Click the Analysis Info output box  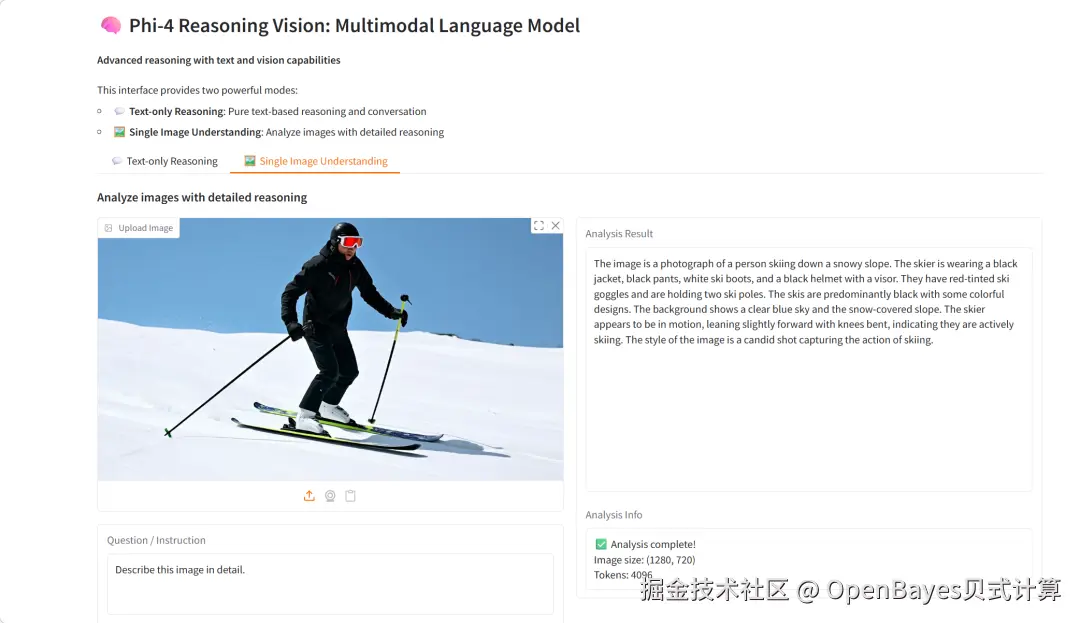click(809, 559)
